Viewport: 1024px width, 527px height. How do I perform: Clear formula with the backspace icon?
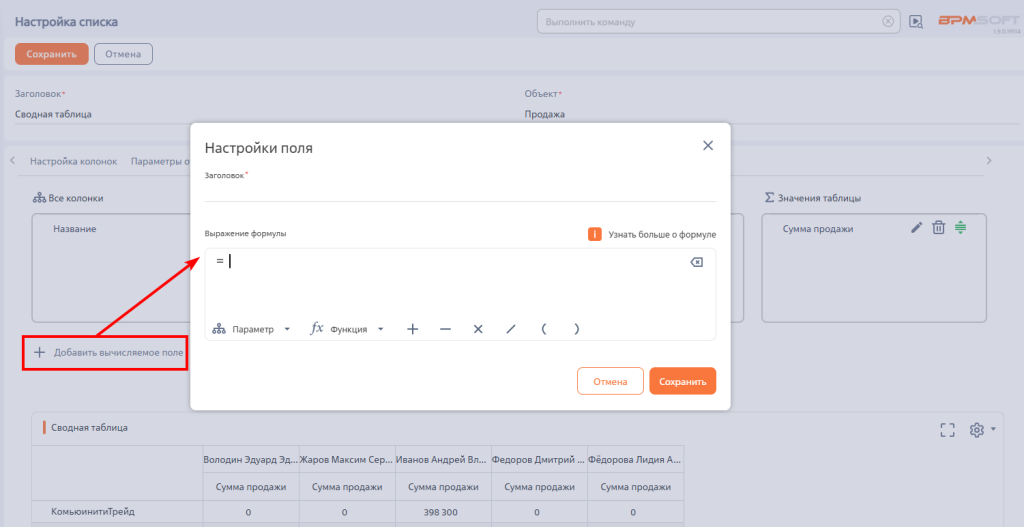point(697,262)
